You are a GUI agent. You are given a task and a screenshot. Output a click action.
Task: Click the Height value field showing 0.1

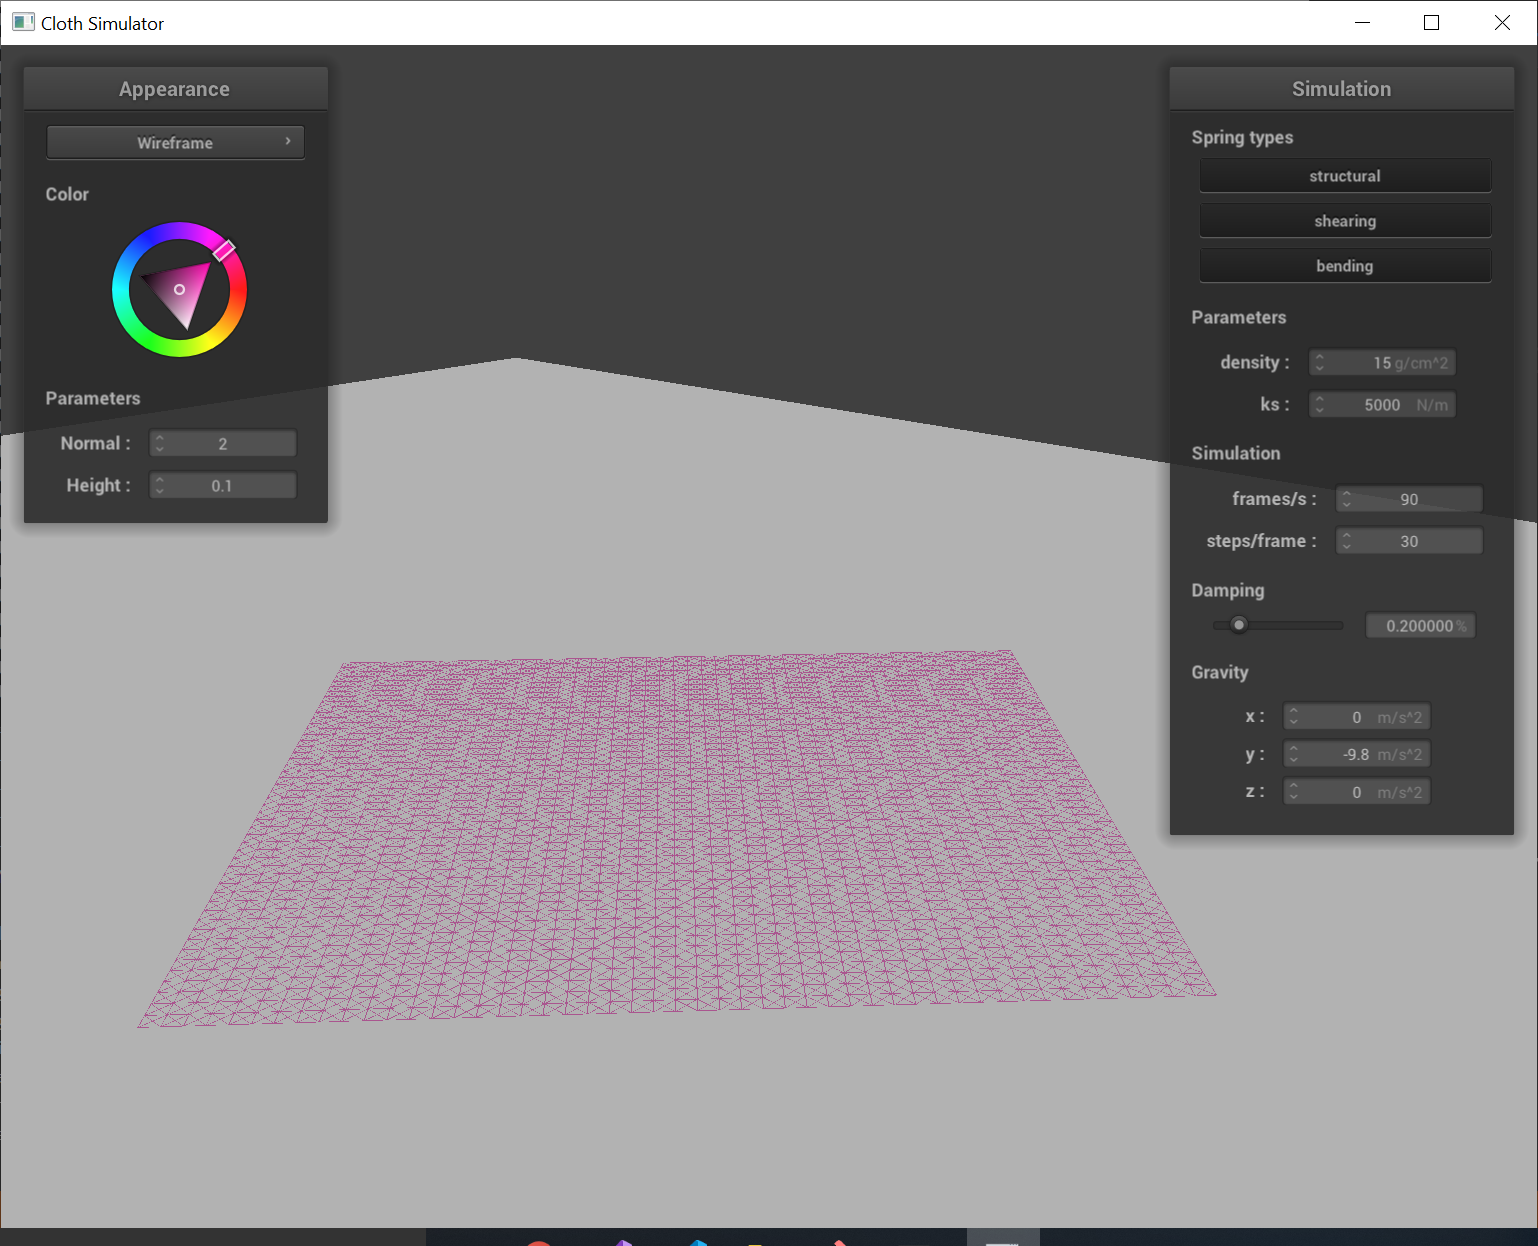[x=223, y=485]
